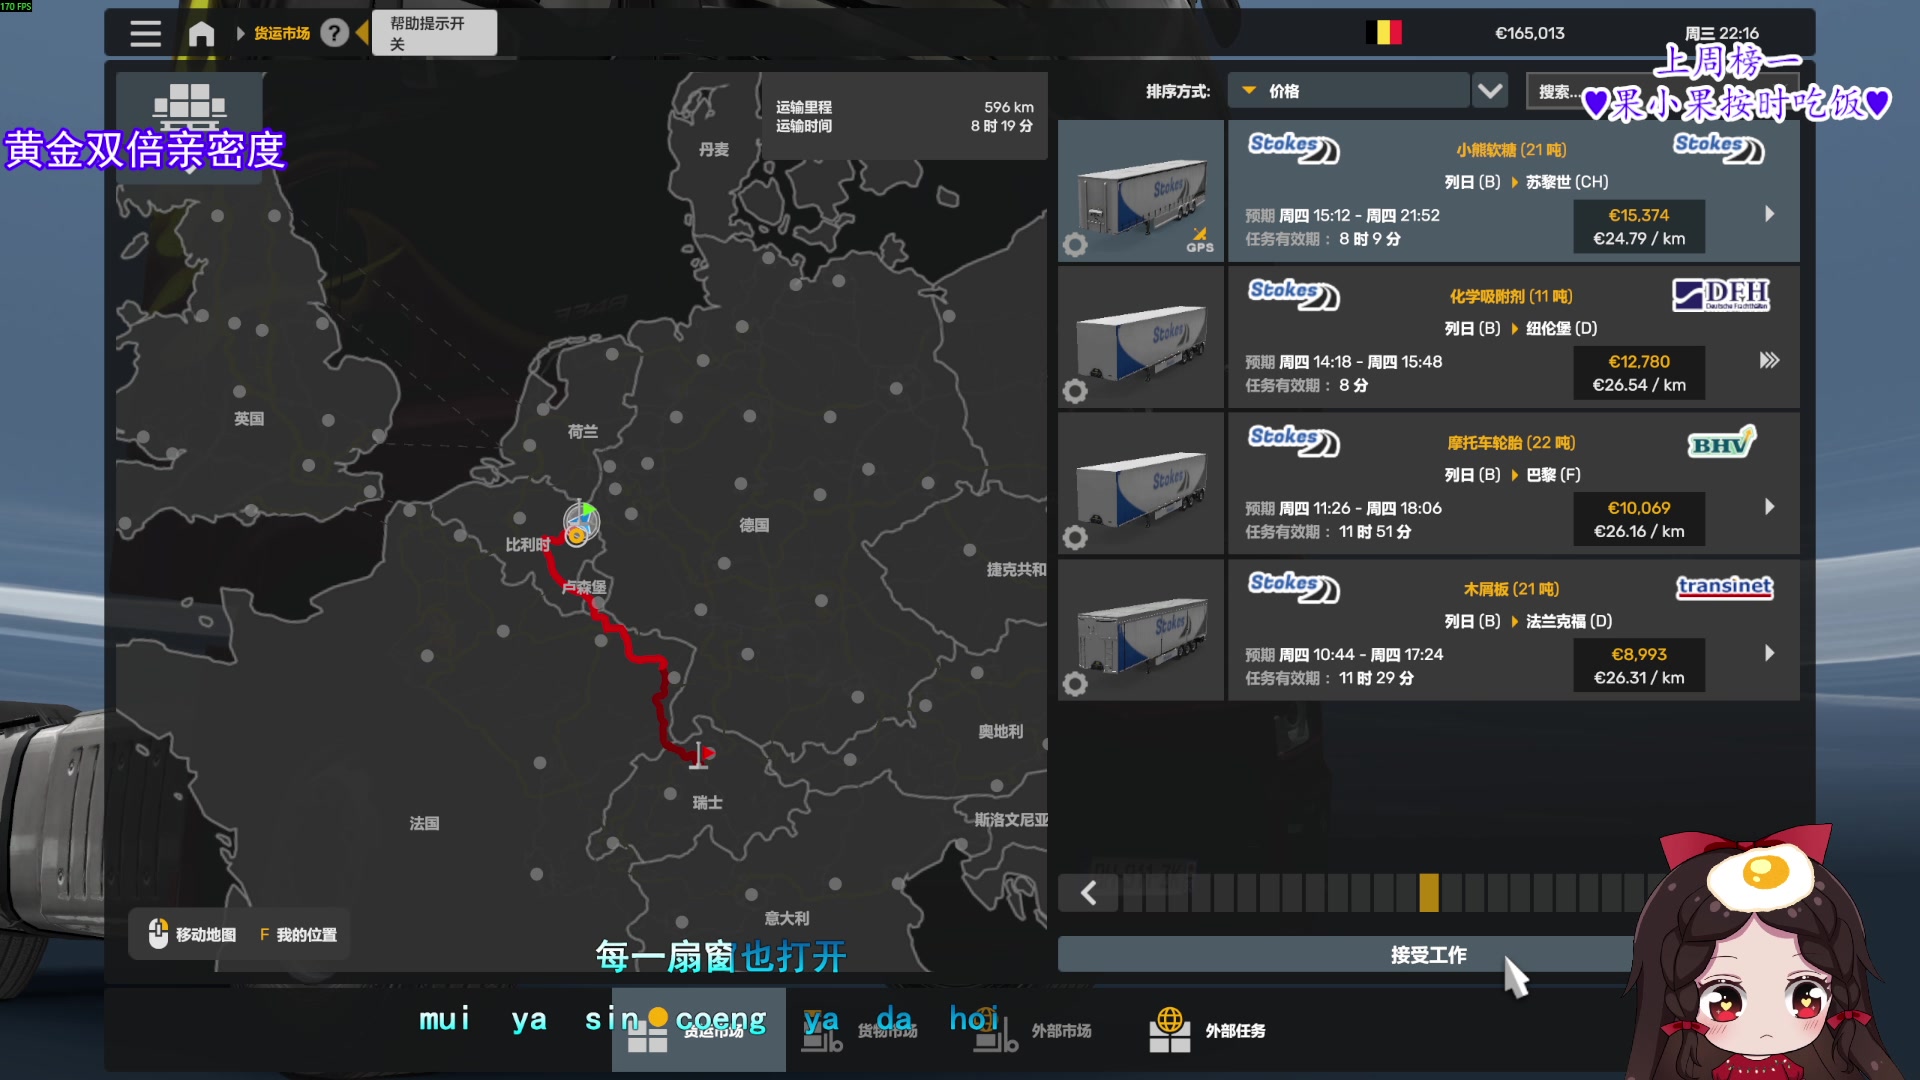Image resolution: width=1920 pixels, height=1080 pixels.
Task: Click gear icon on 木屑板 trailer
Action: pos(1075,684)
